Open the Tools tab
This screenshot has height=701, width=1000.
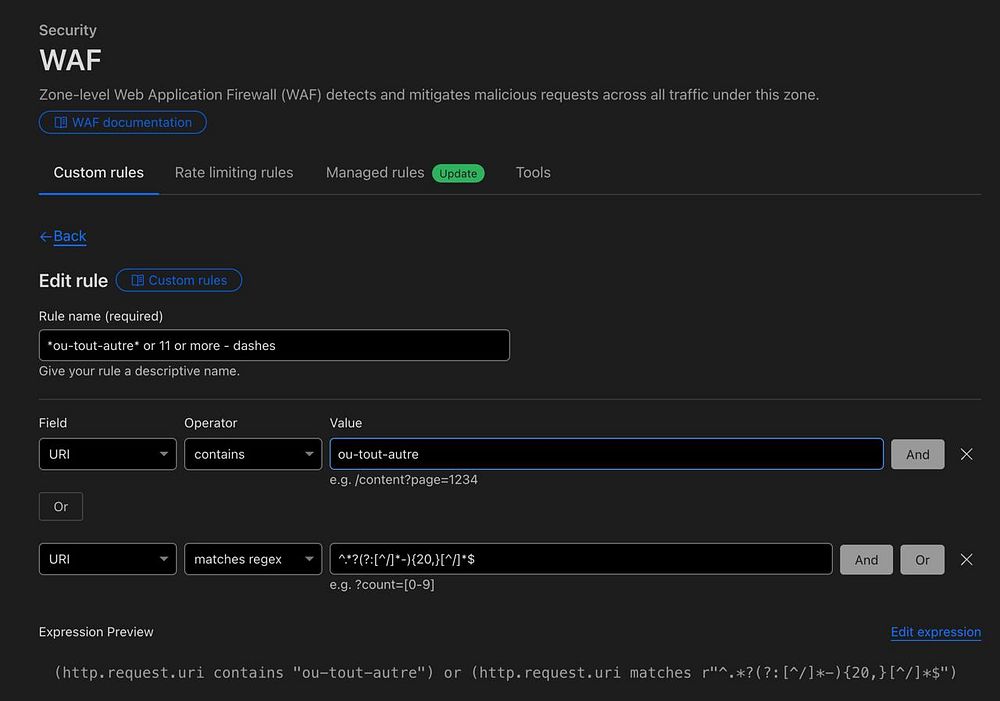[x=533, y=173]
